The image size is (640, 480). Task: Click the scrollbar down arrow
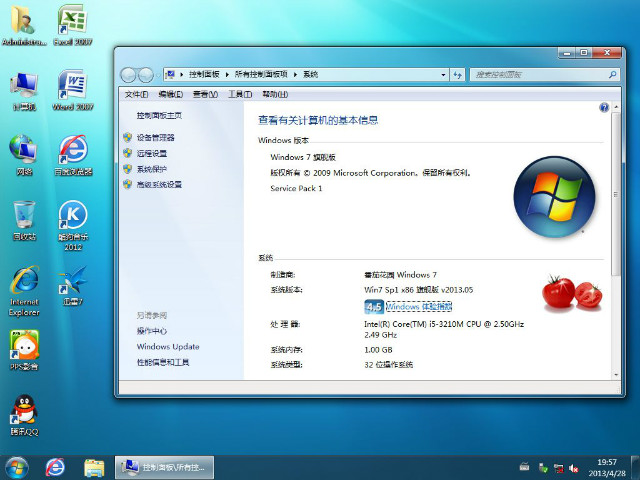[616, 375]
